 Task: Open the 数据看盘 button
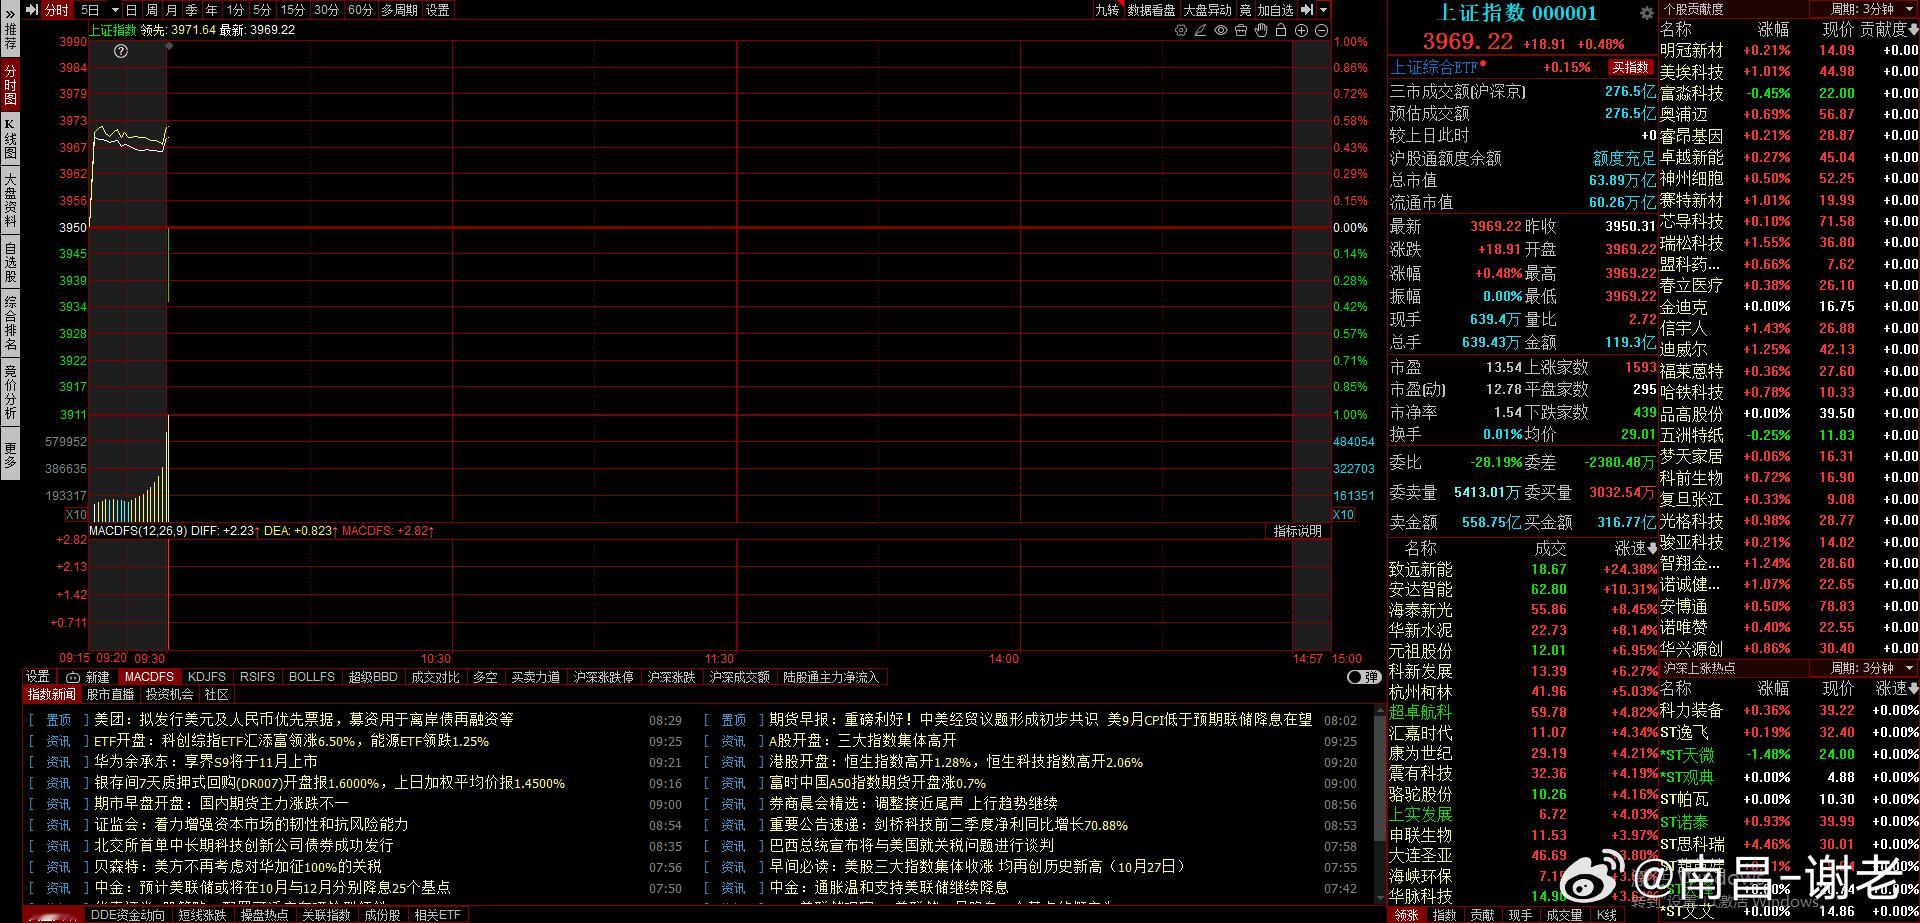(1151, 10)
